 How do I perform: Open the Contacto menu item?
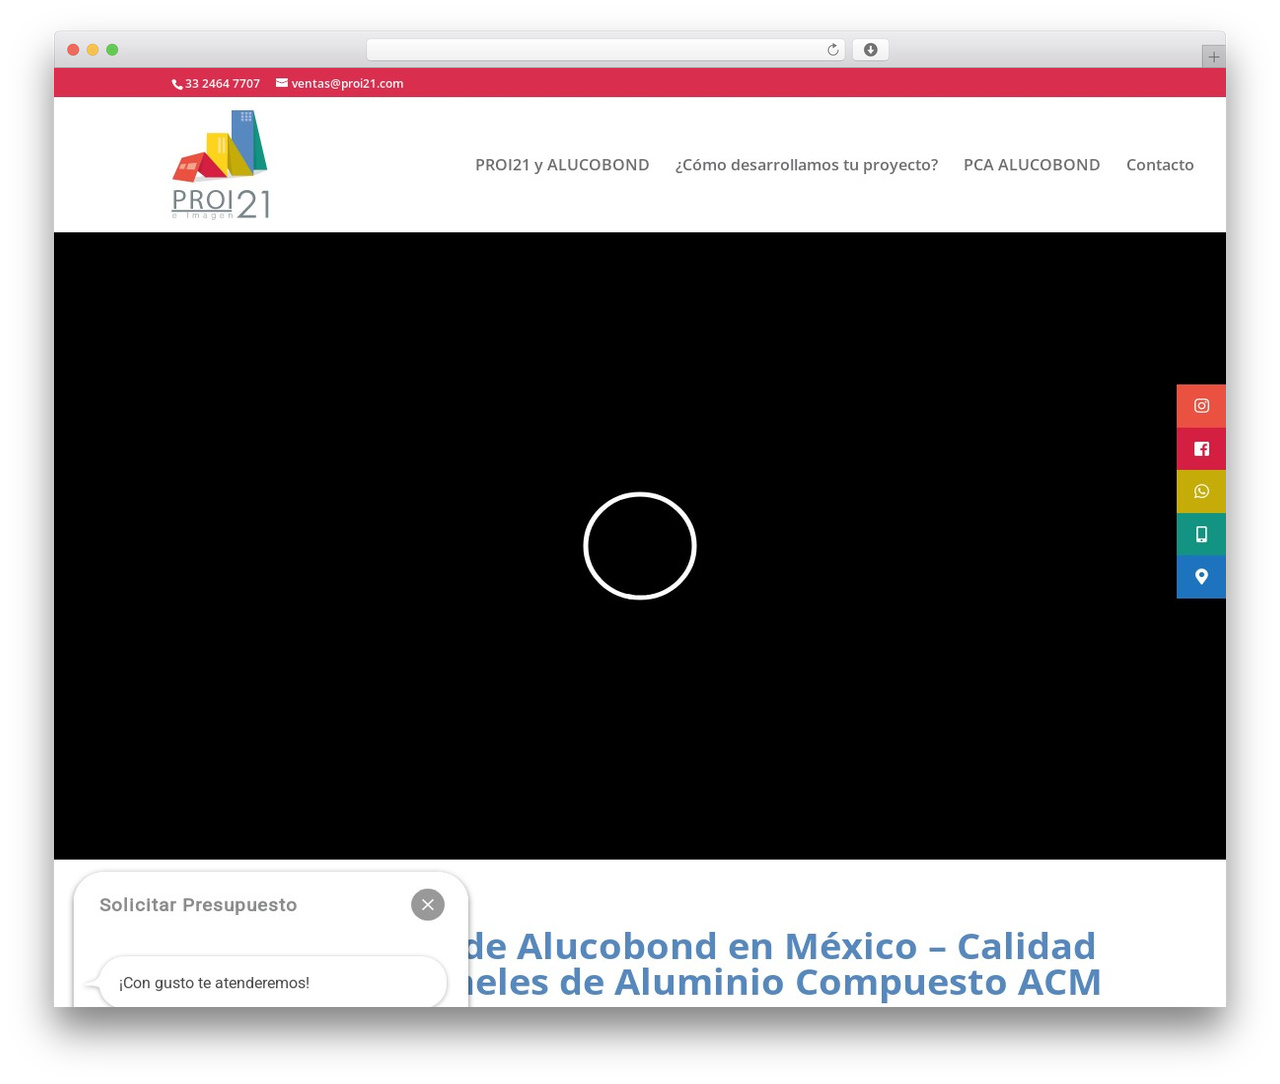[1160, 165]
